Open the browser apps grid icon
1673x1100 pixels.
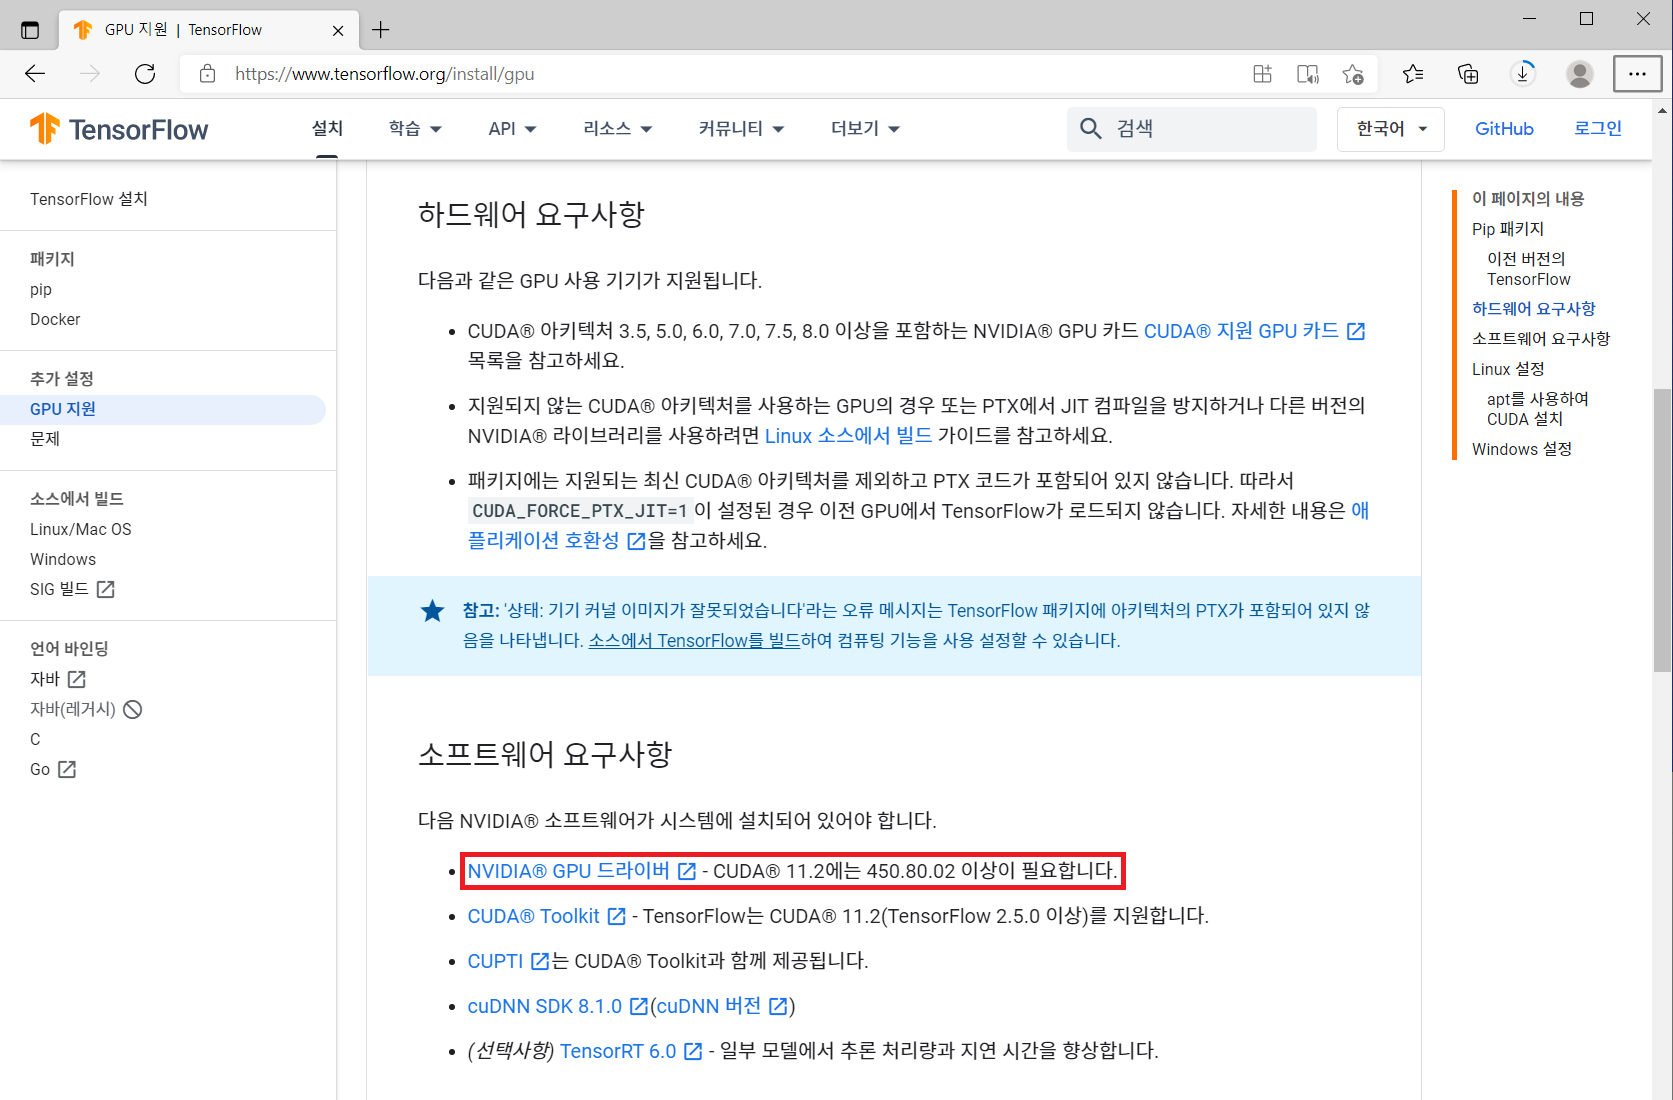(1262, 74)
